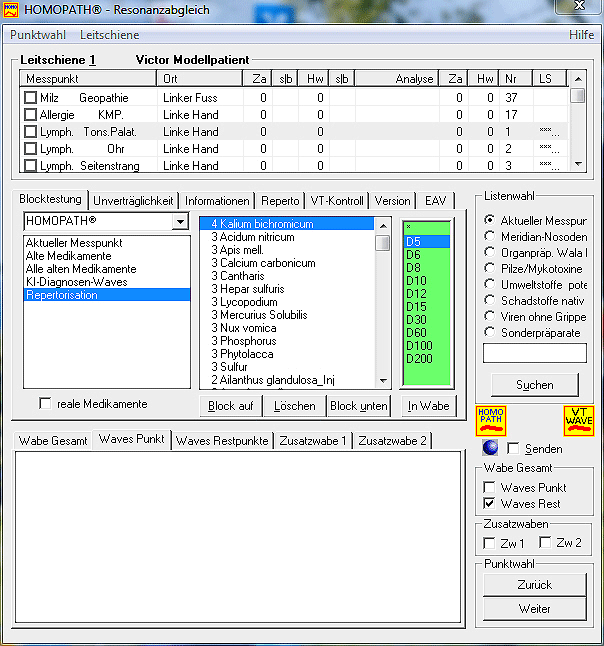Click the blue globe icon beside Senden

coord(489,449)
